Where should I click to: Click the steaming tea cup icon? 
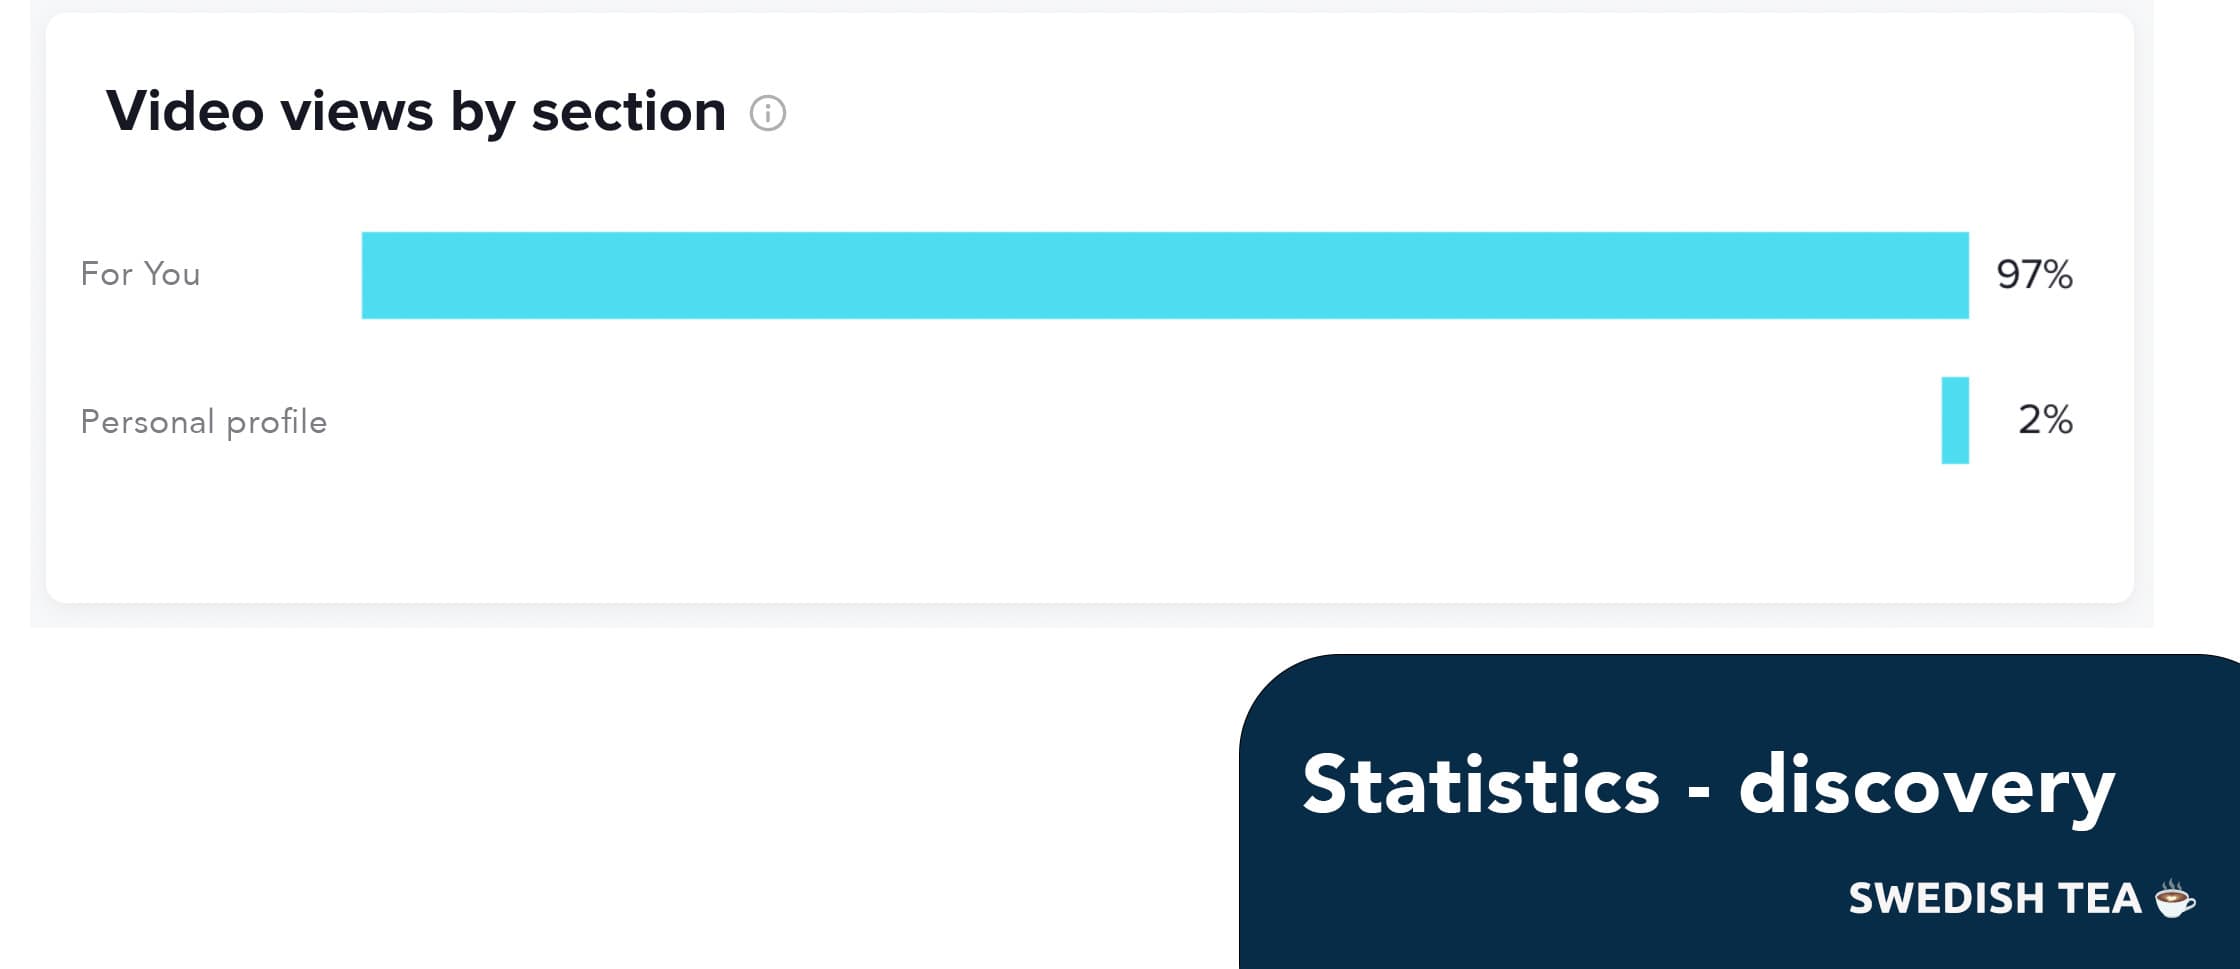pos(2174,898)
